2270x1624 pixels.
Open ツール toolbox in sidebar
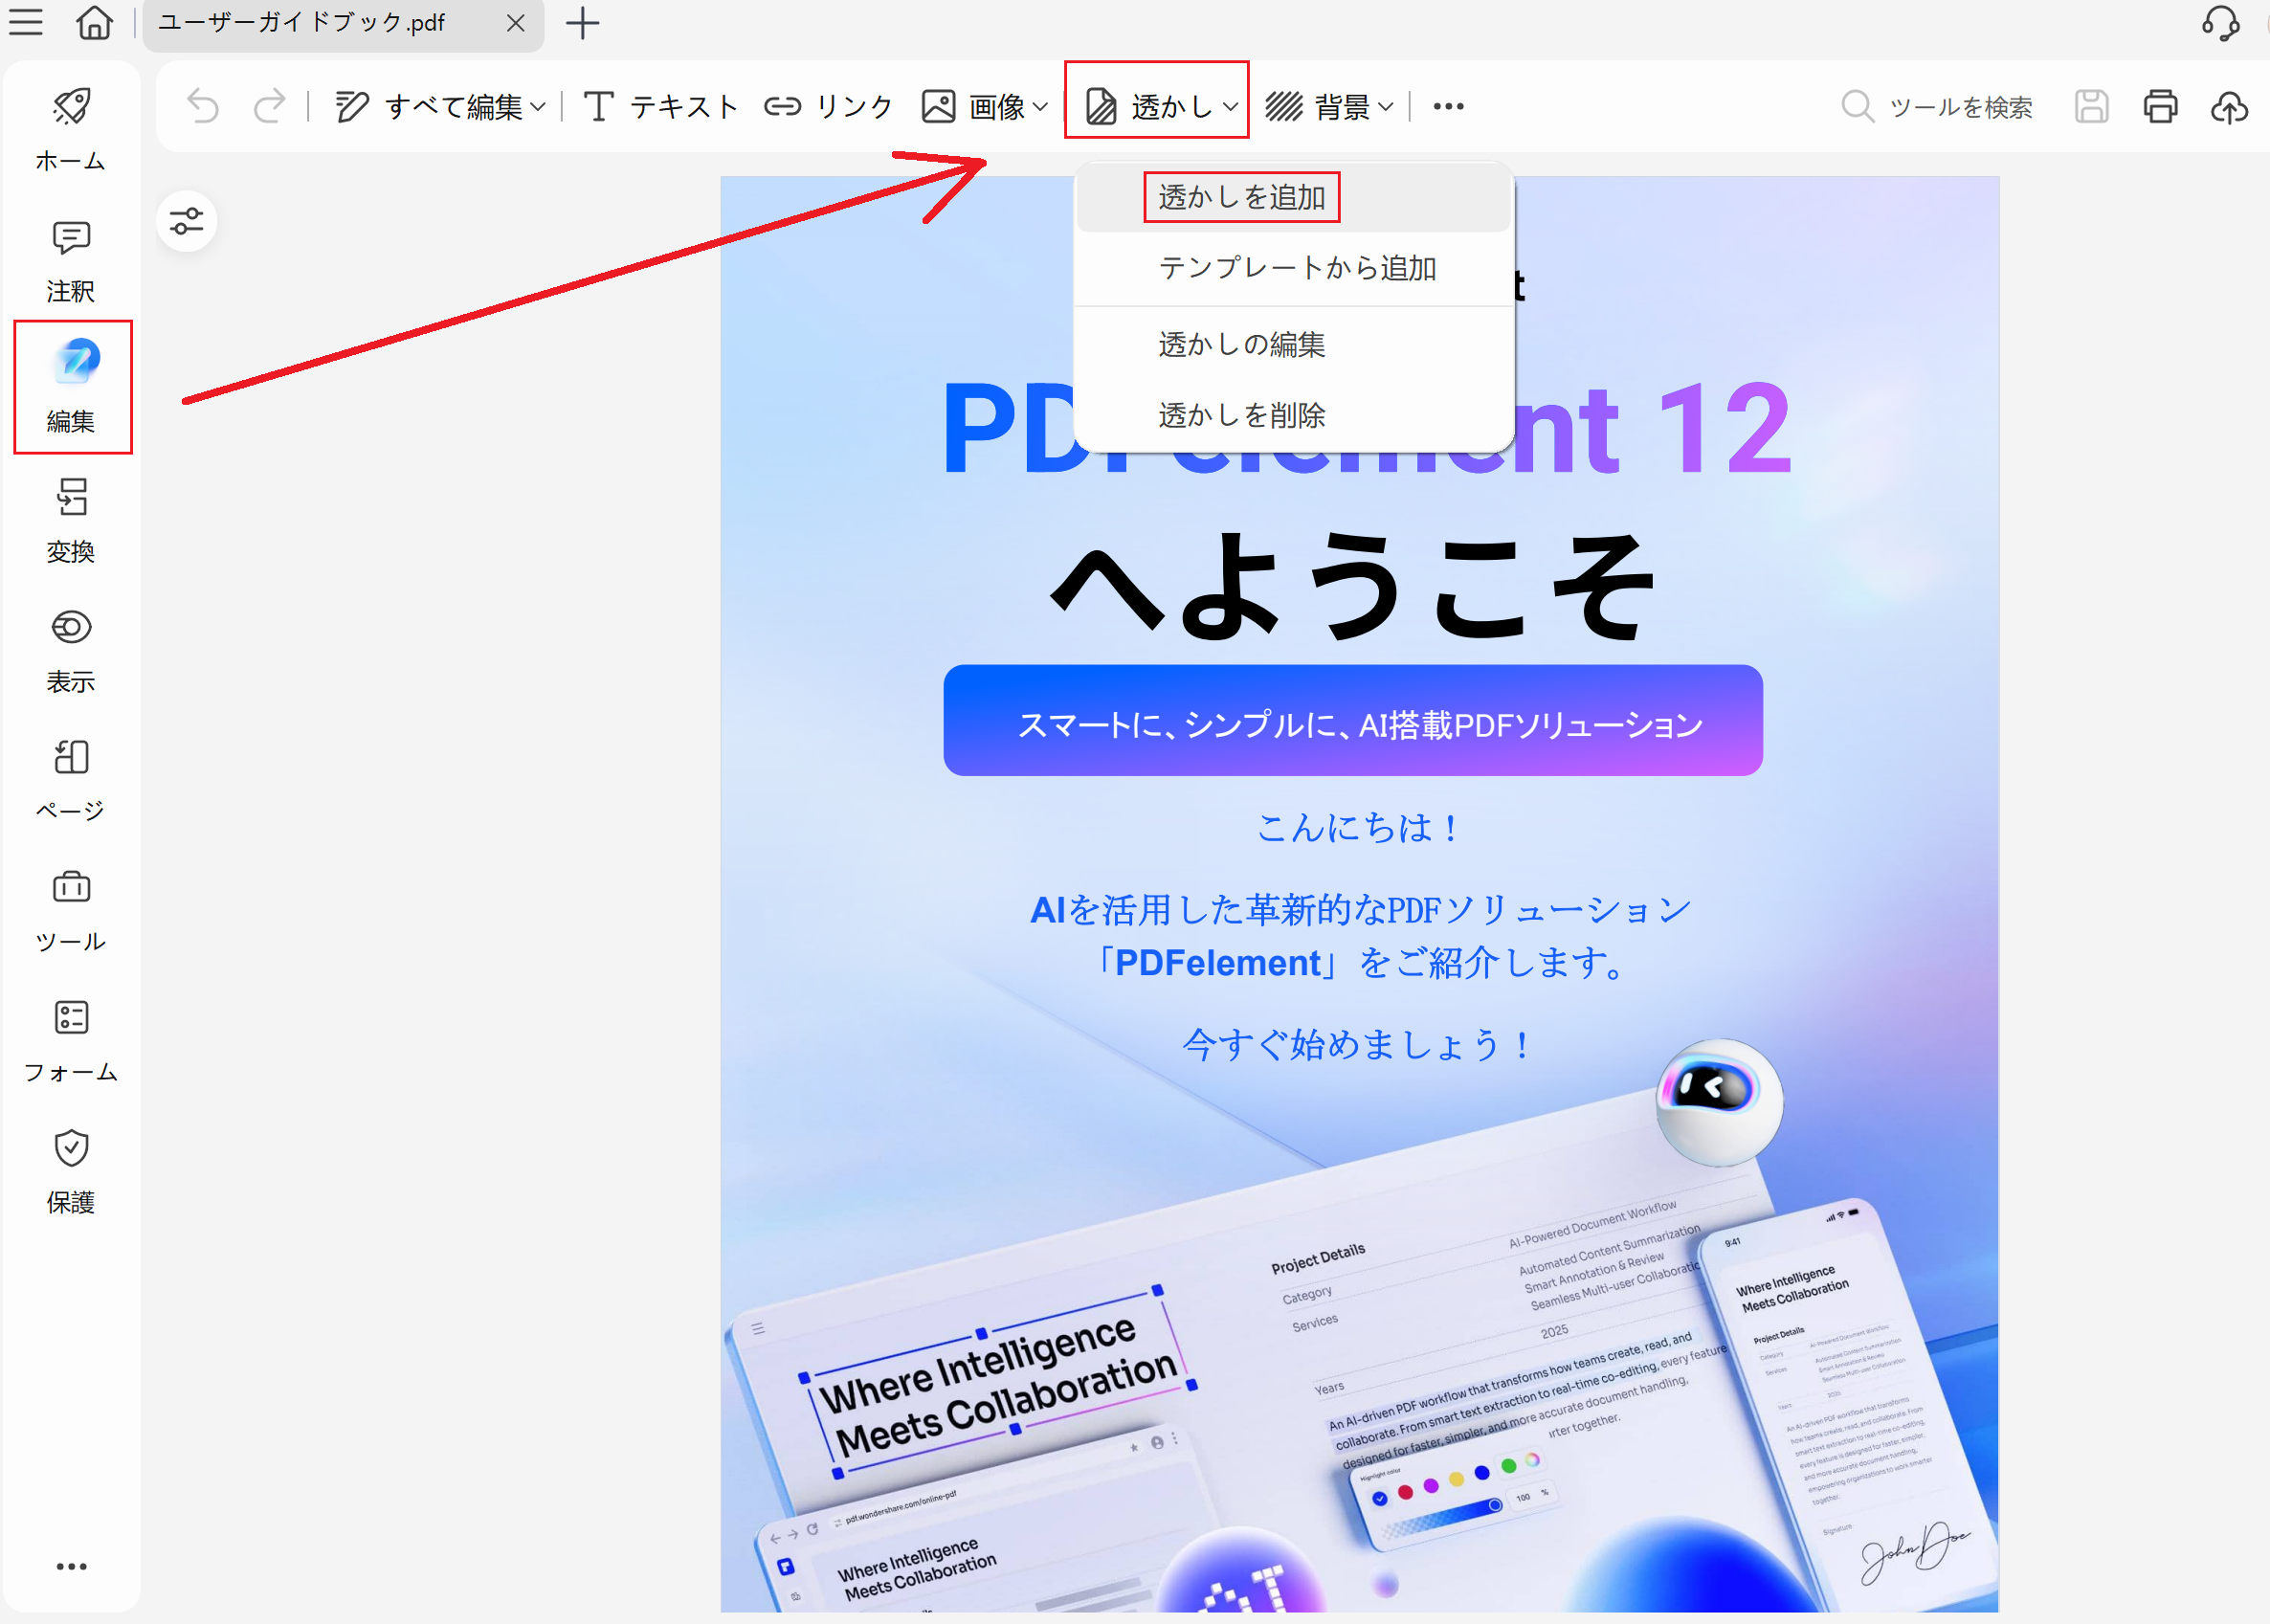point(71,911)
